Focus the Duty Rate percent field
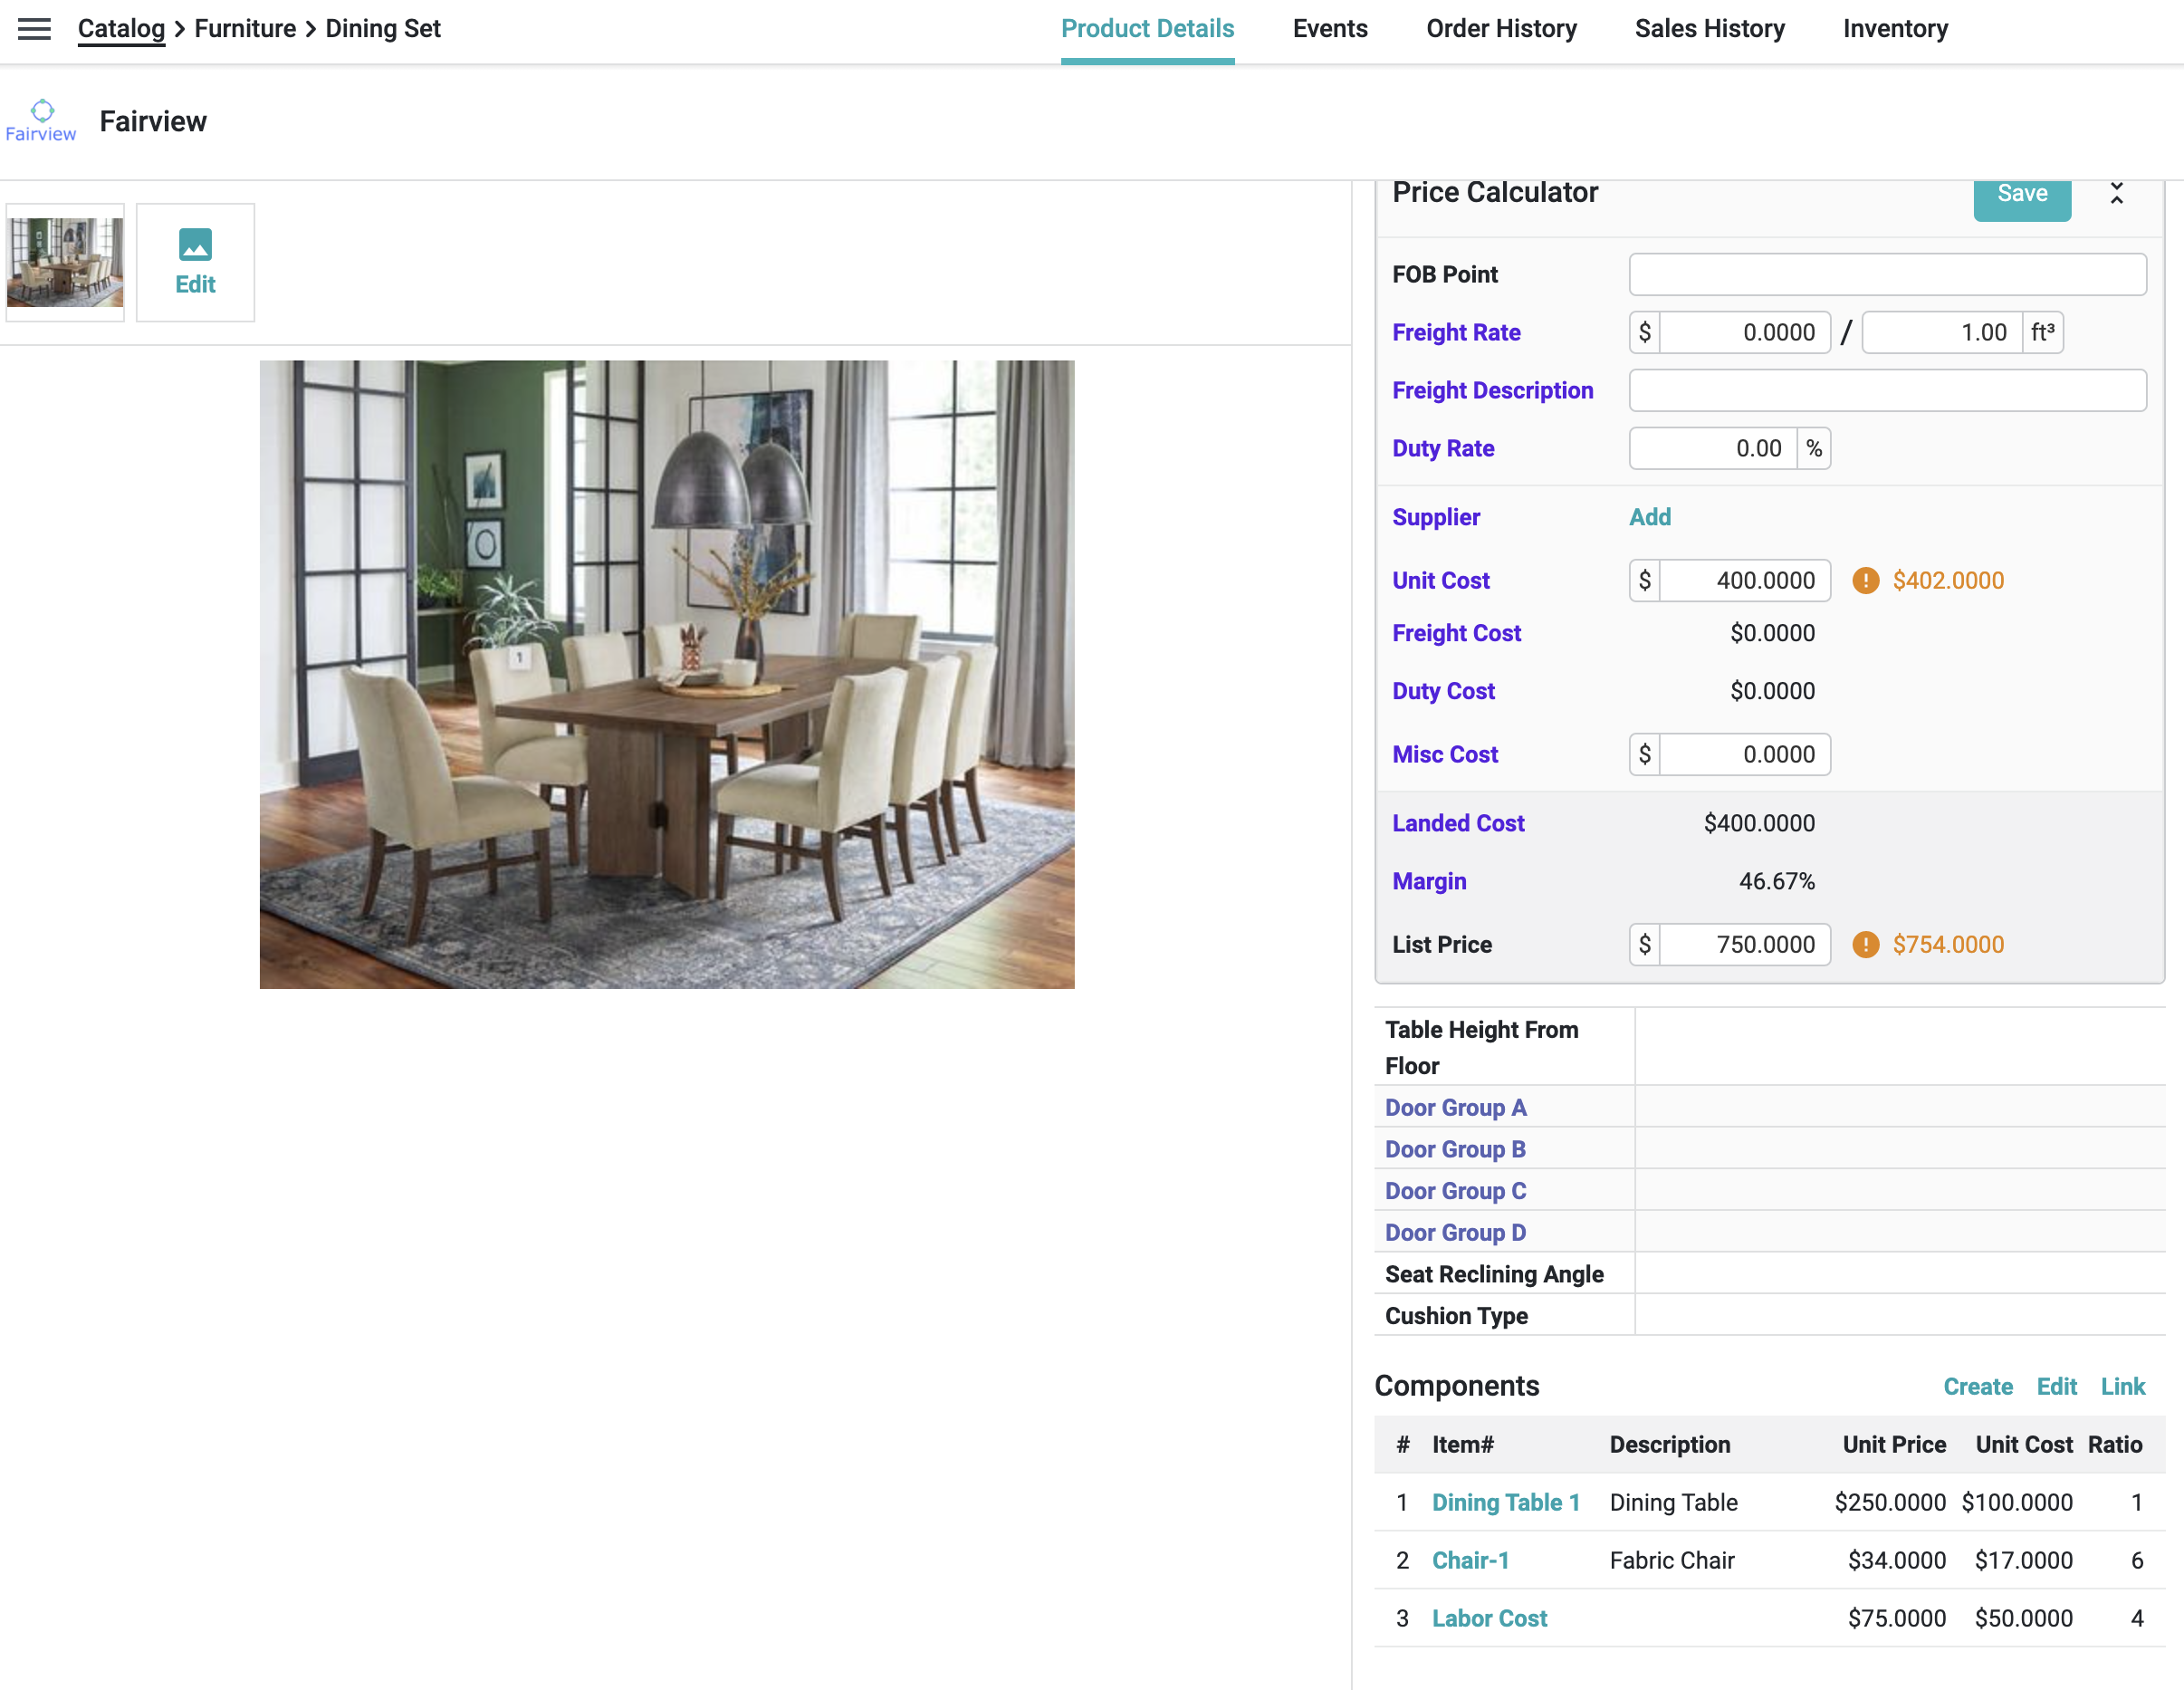Screen dimensions: 2184x1690 (x=1713, y=449)
